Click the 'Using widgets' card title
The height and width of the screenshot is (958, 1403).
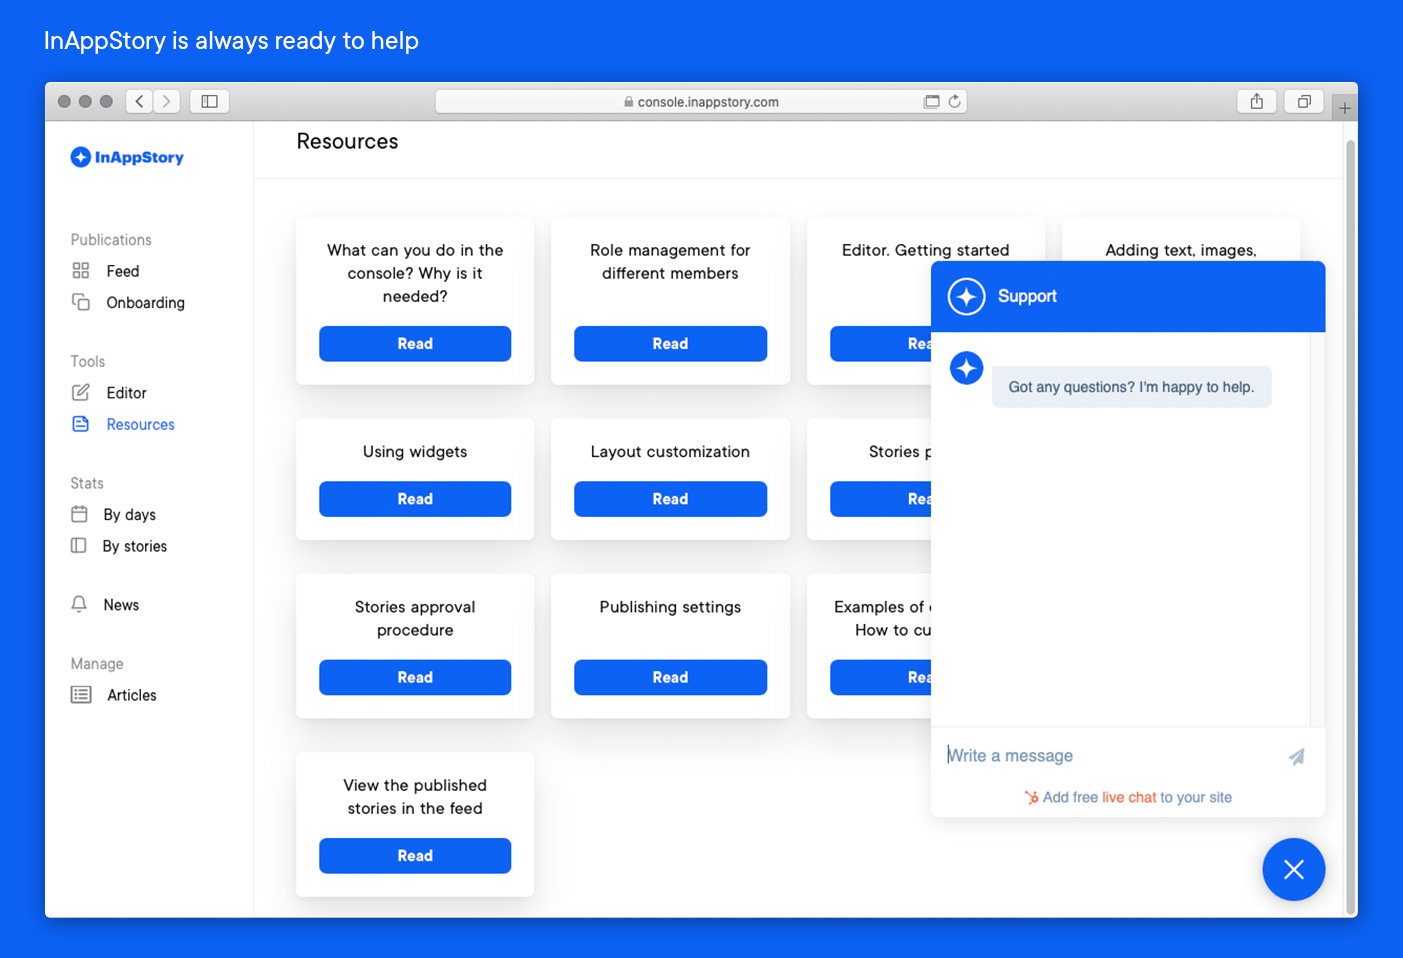pyautogui.click(x=415, y=452)
